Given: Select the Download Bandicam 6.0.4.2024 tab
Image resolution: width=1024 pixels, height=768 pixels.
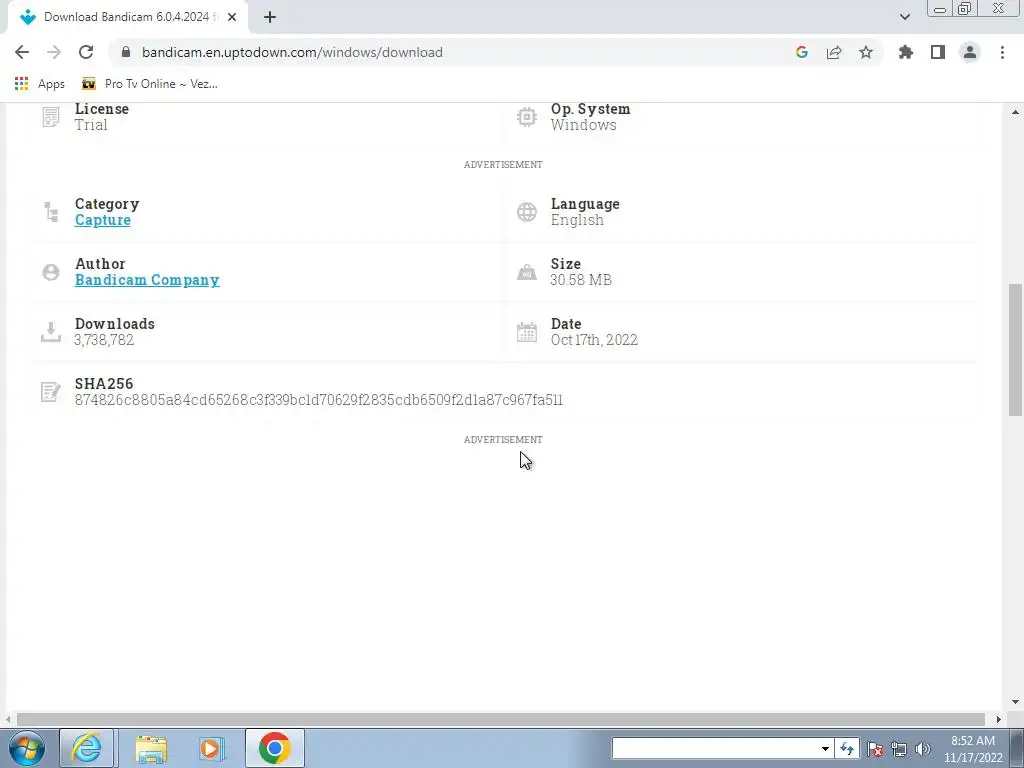Looking at the screenshot, I should click(x=127, y=17).
